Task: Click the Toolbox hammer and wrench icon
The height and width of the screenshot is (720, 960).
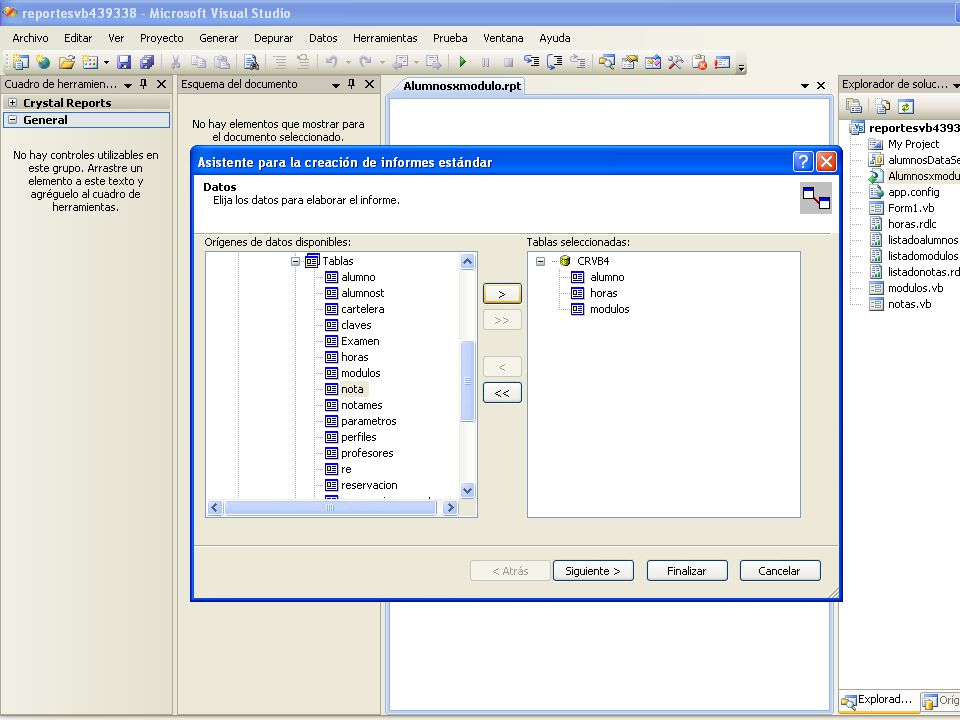Action: point(675,62)
